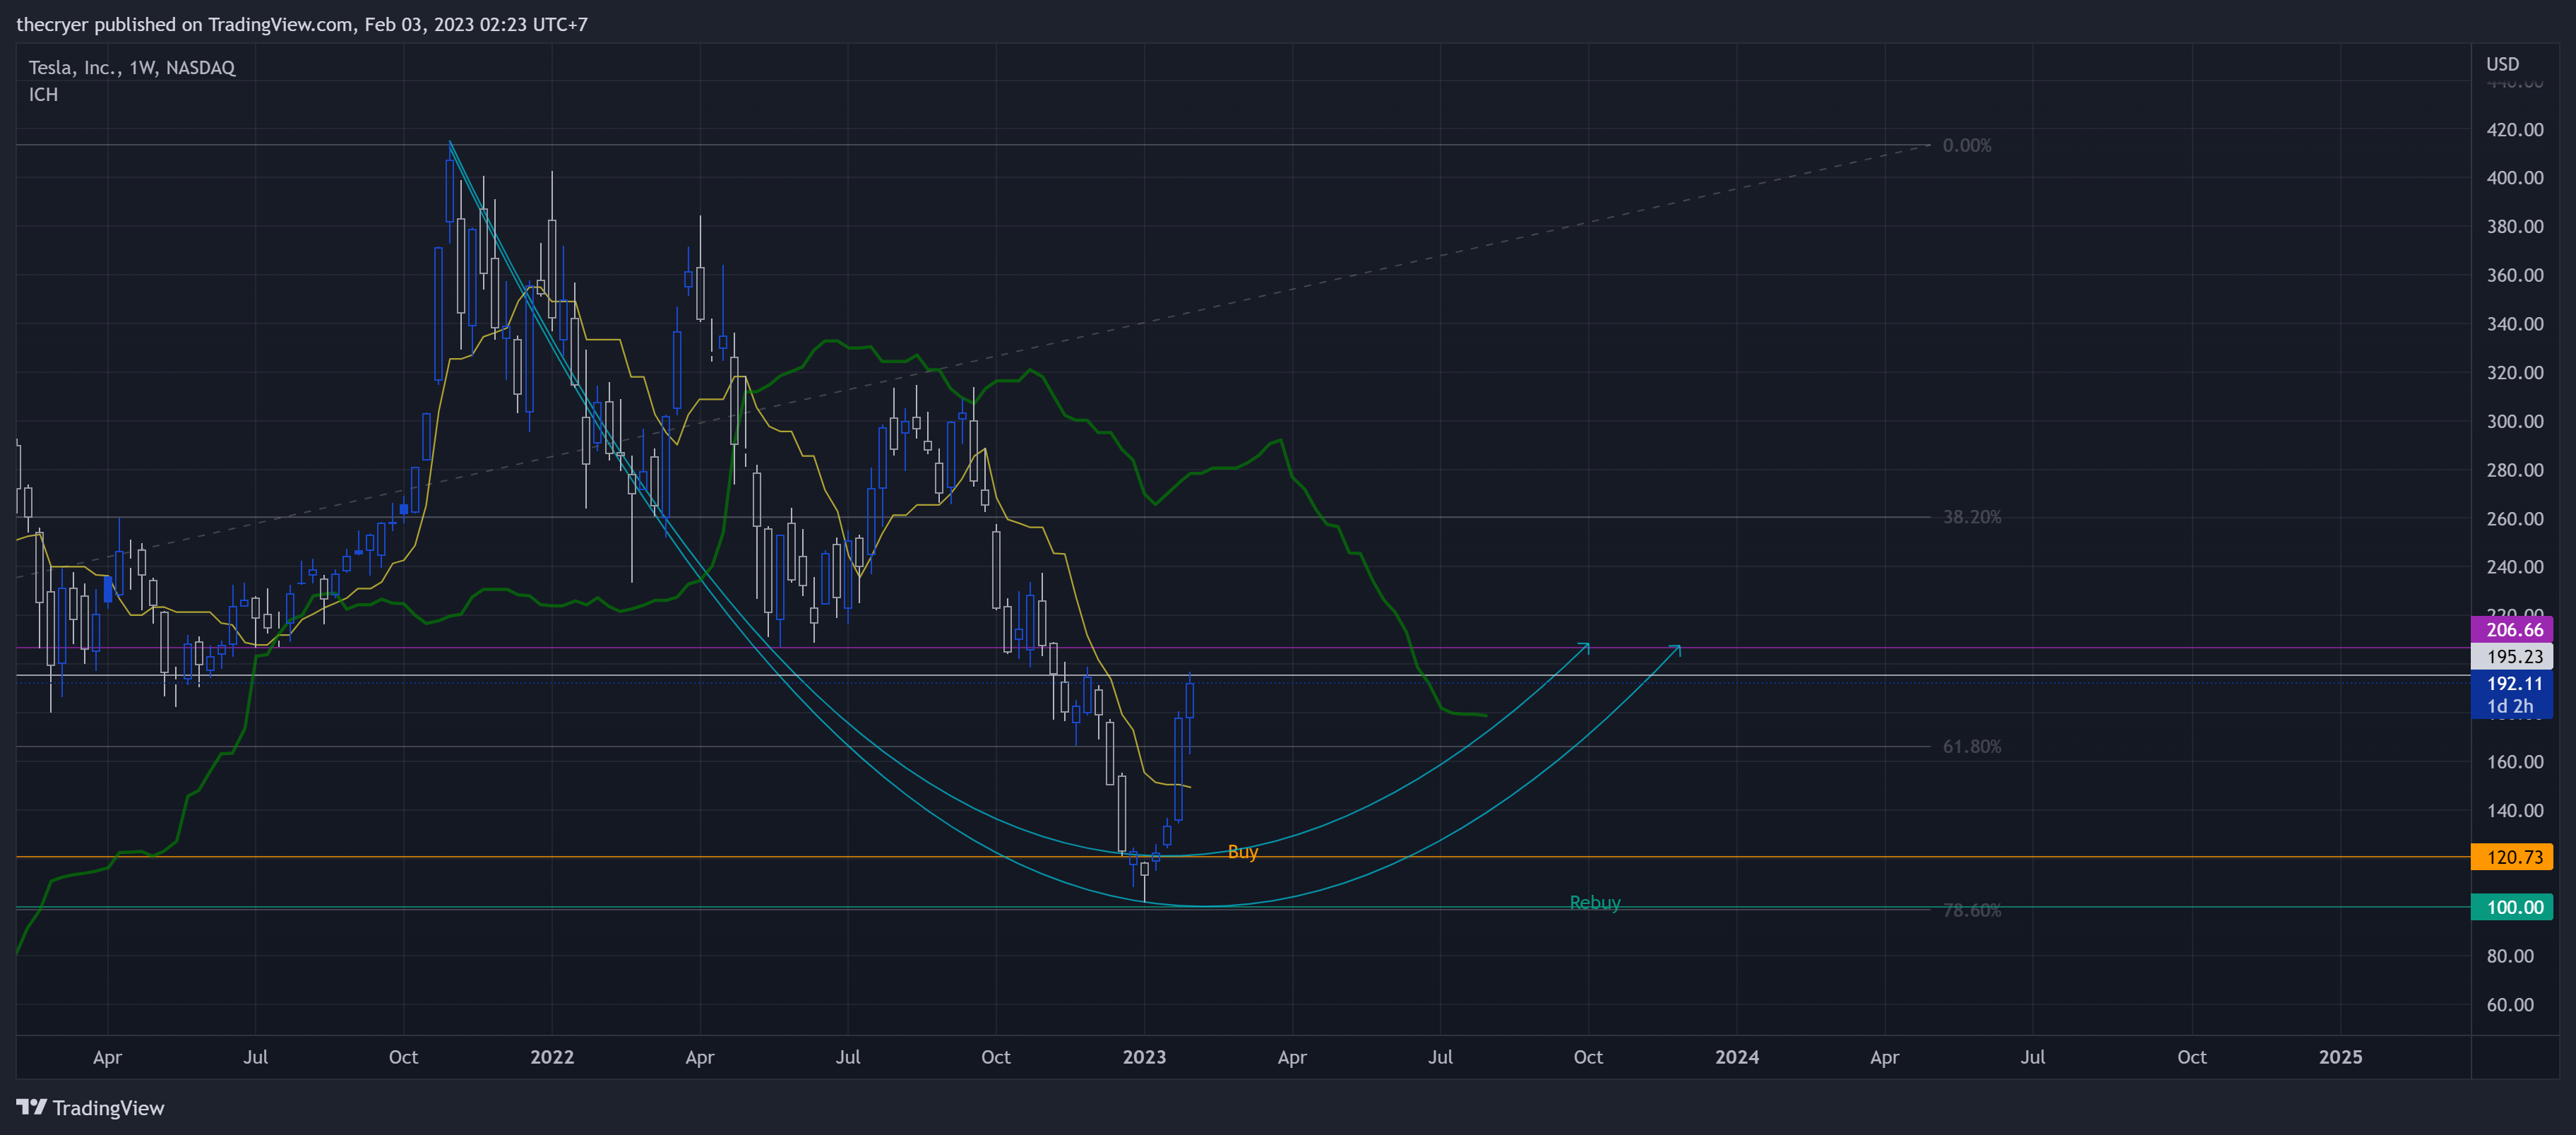Click the 2023 time axis label
The height and width of the screenshot is (1135, 2576).
(1144, 1057)
